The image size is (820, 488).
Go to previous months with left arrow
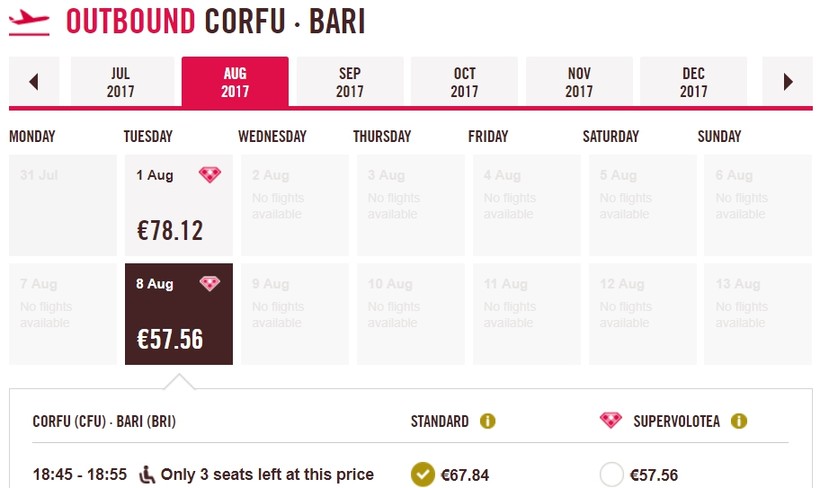[34, 82]
